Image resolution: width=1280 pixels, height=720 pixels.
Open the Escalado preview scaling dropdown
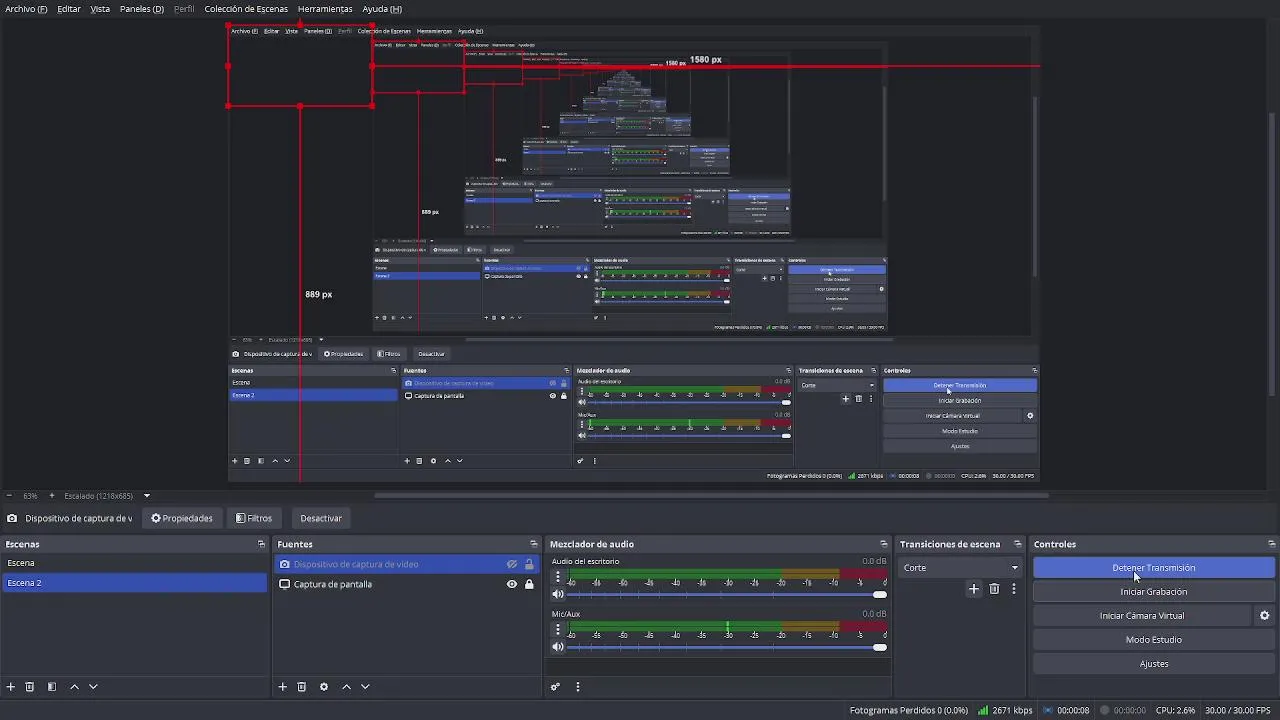(107, 496)
